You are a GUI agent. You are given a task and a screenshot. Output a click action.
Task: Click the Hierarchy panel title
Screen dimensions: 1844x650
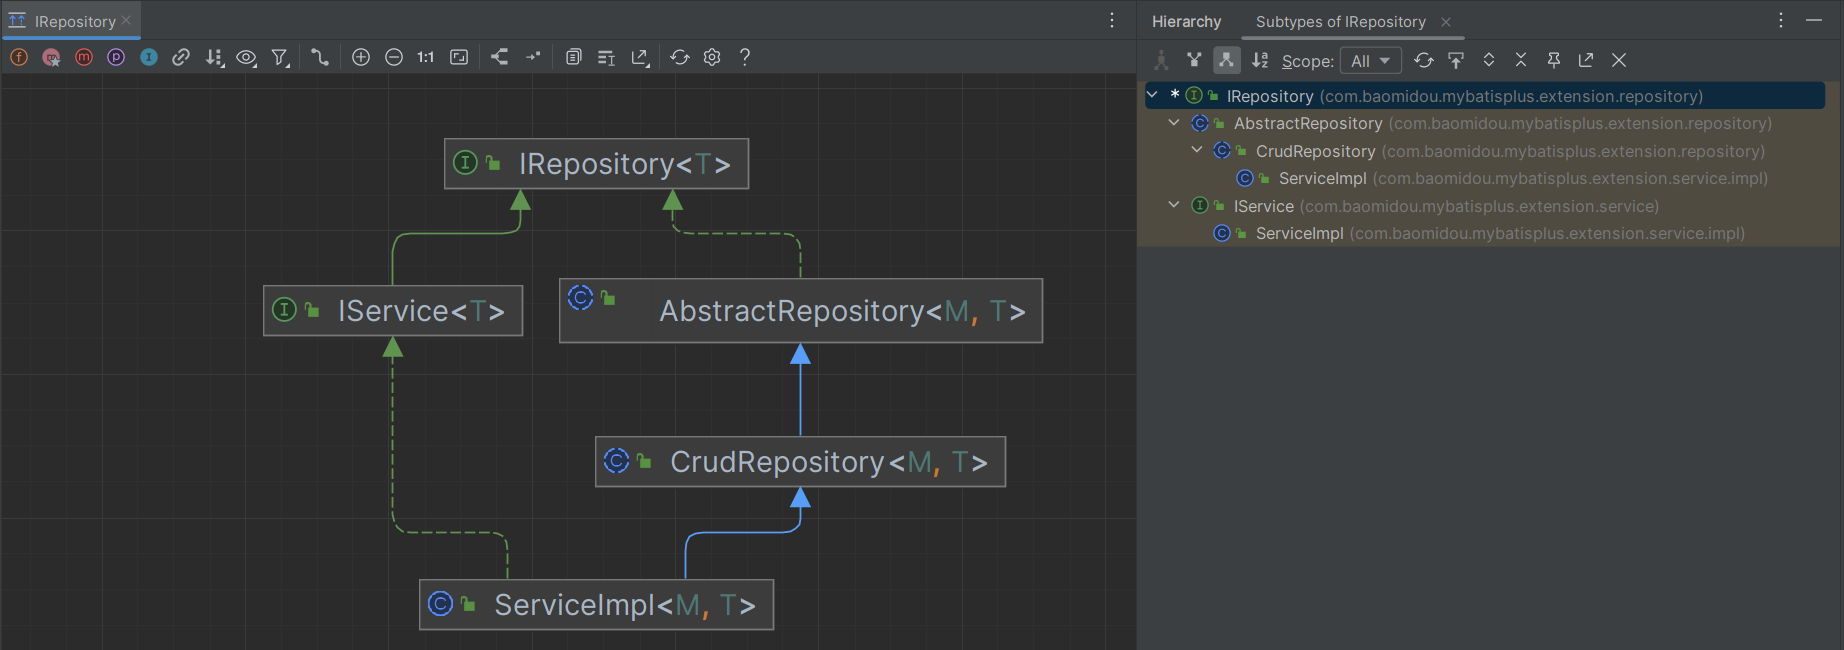pyautogui.click(x=1186, y=21)
